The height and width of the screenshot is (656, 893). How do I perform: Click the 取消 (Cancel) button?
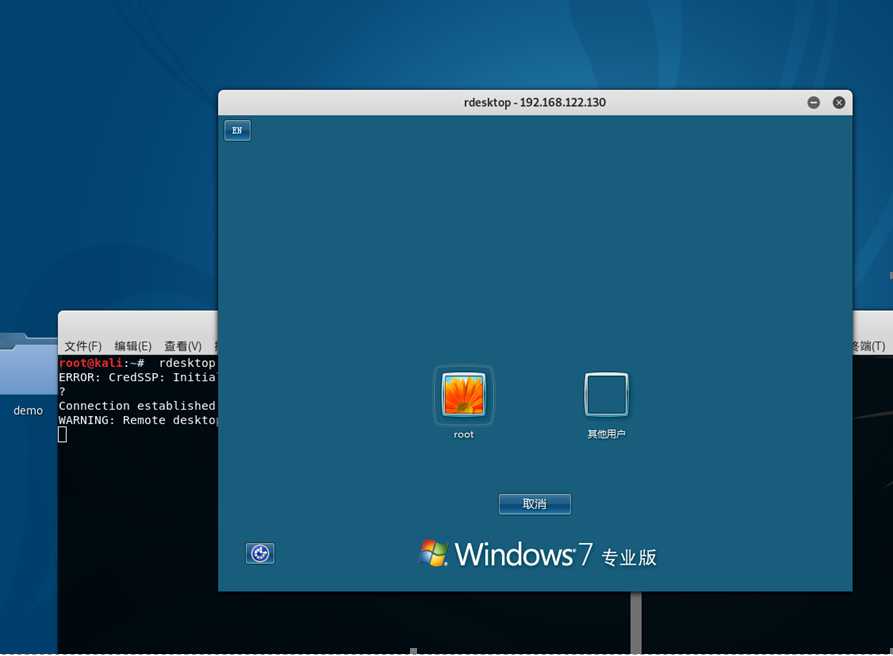[535, 504]
